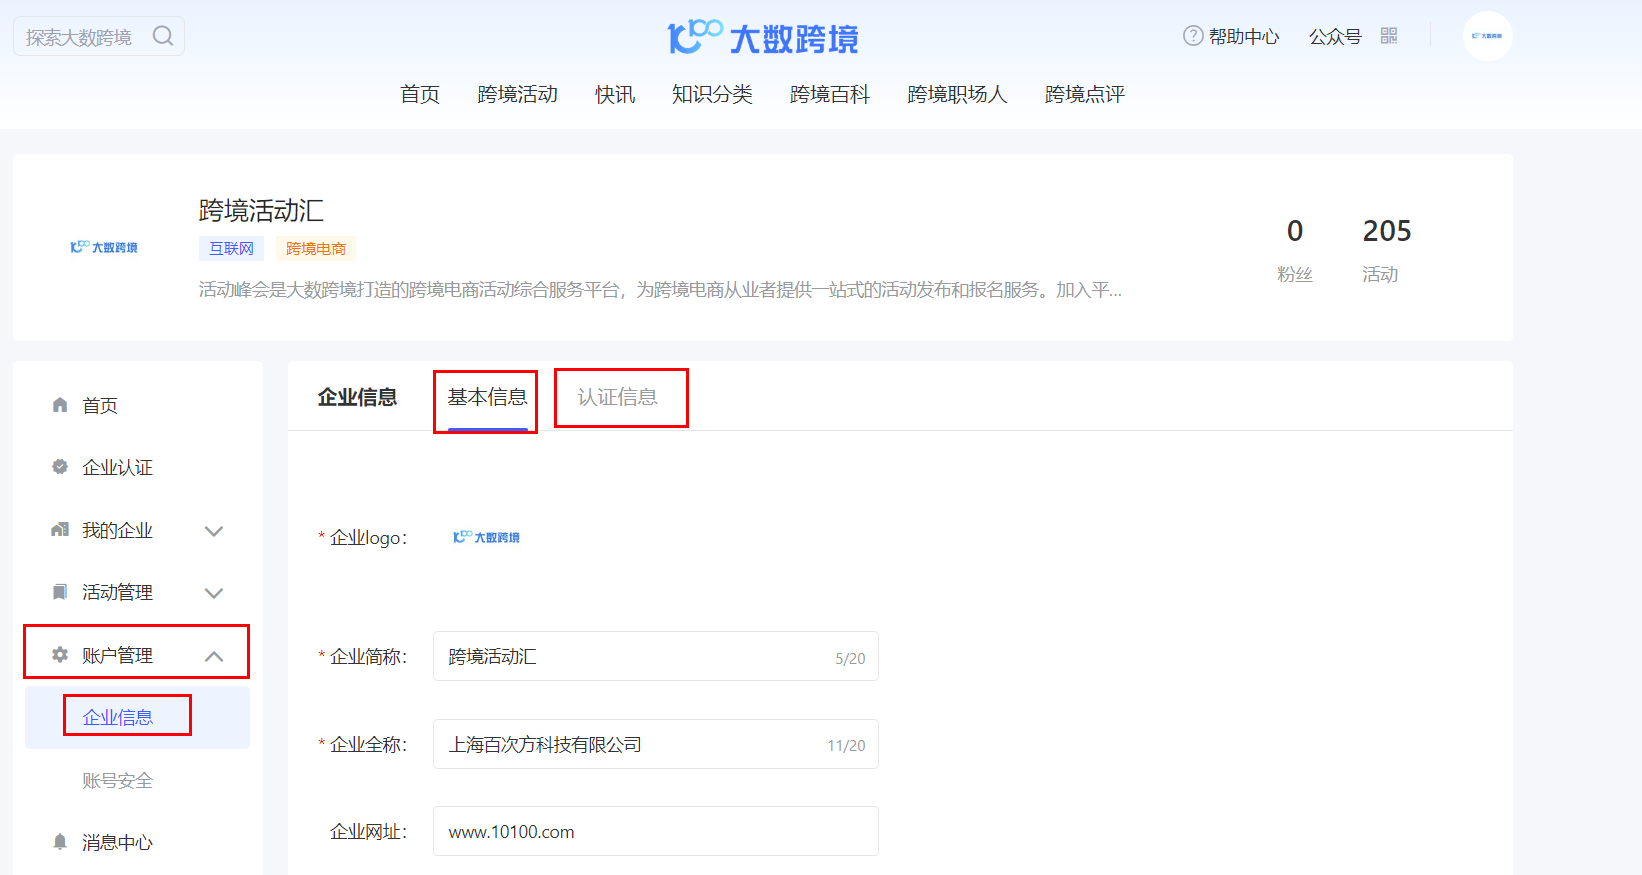This screenshot has width=1642, height=875.
Task: Click the 帮助中心 link
Action: tap(1244, 36)
